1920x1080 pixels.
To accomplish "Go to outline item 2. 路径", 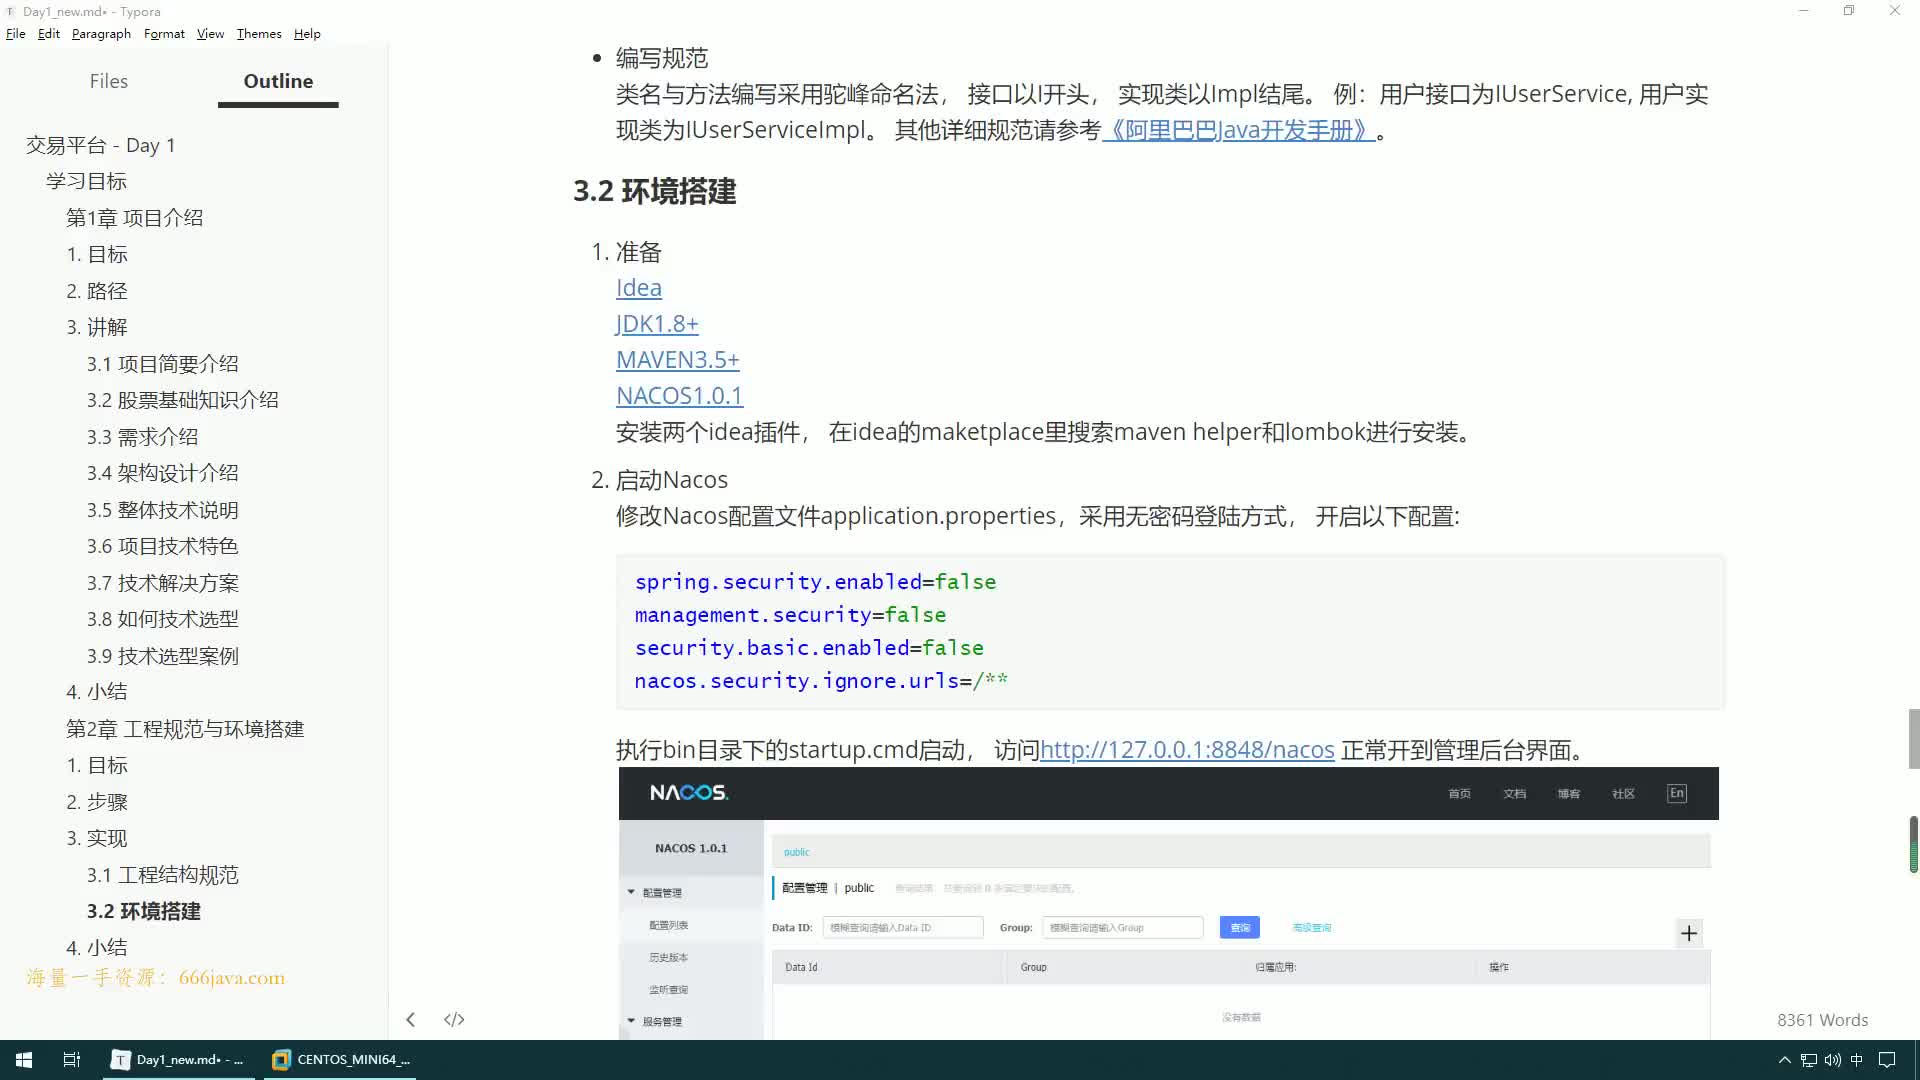I will click(x=97, y=291).
